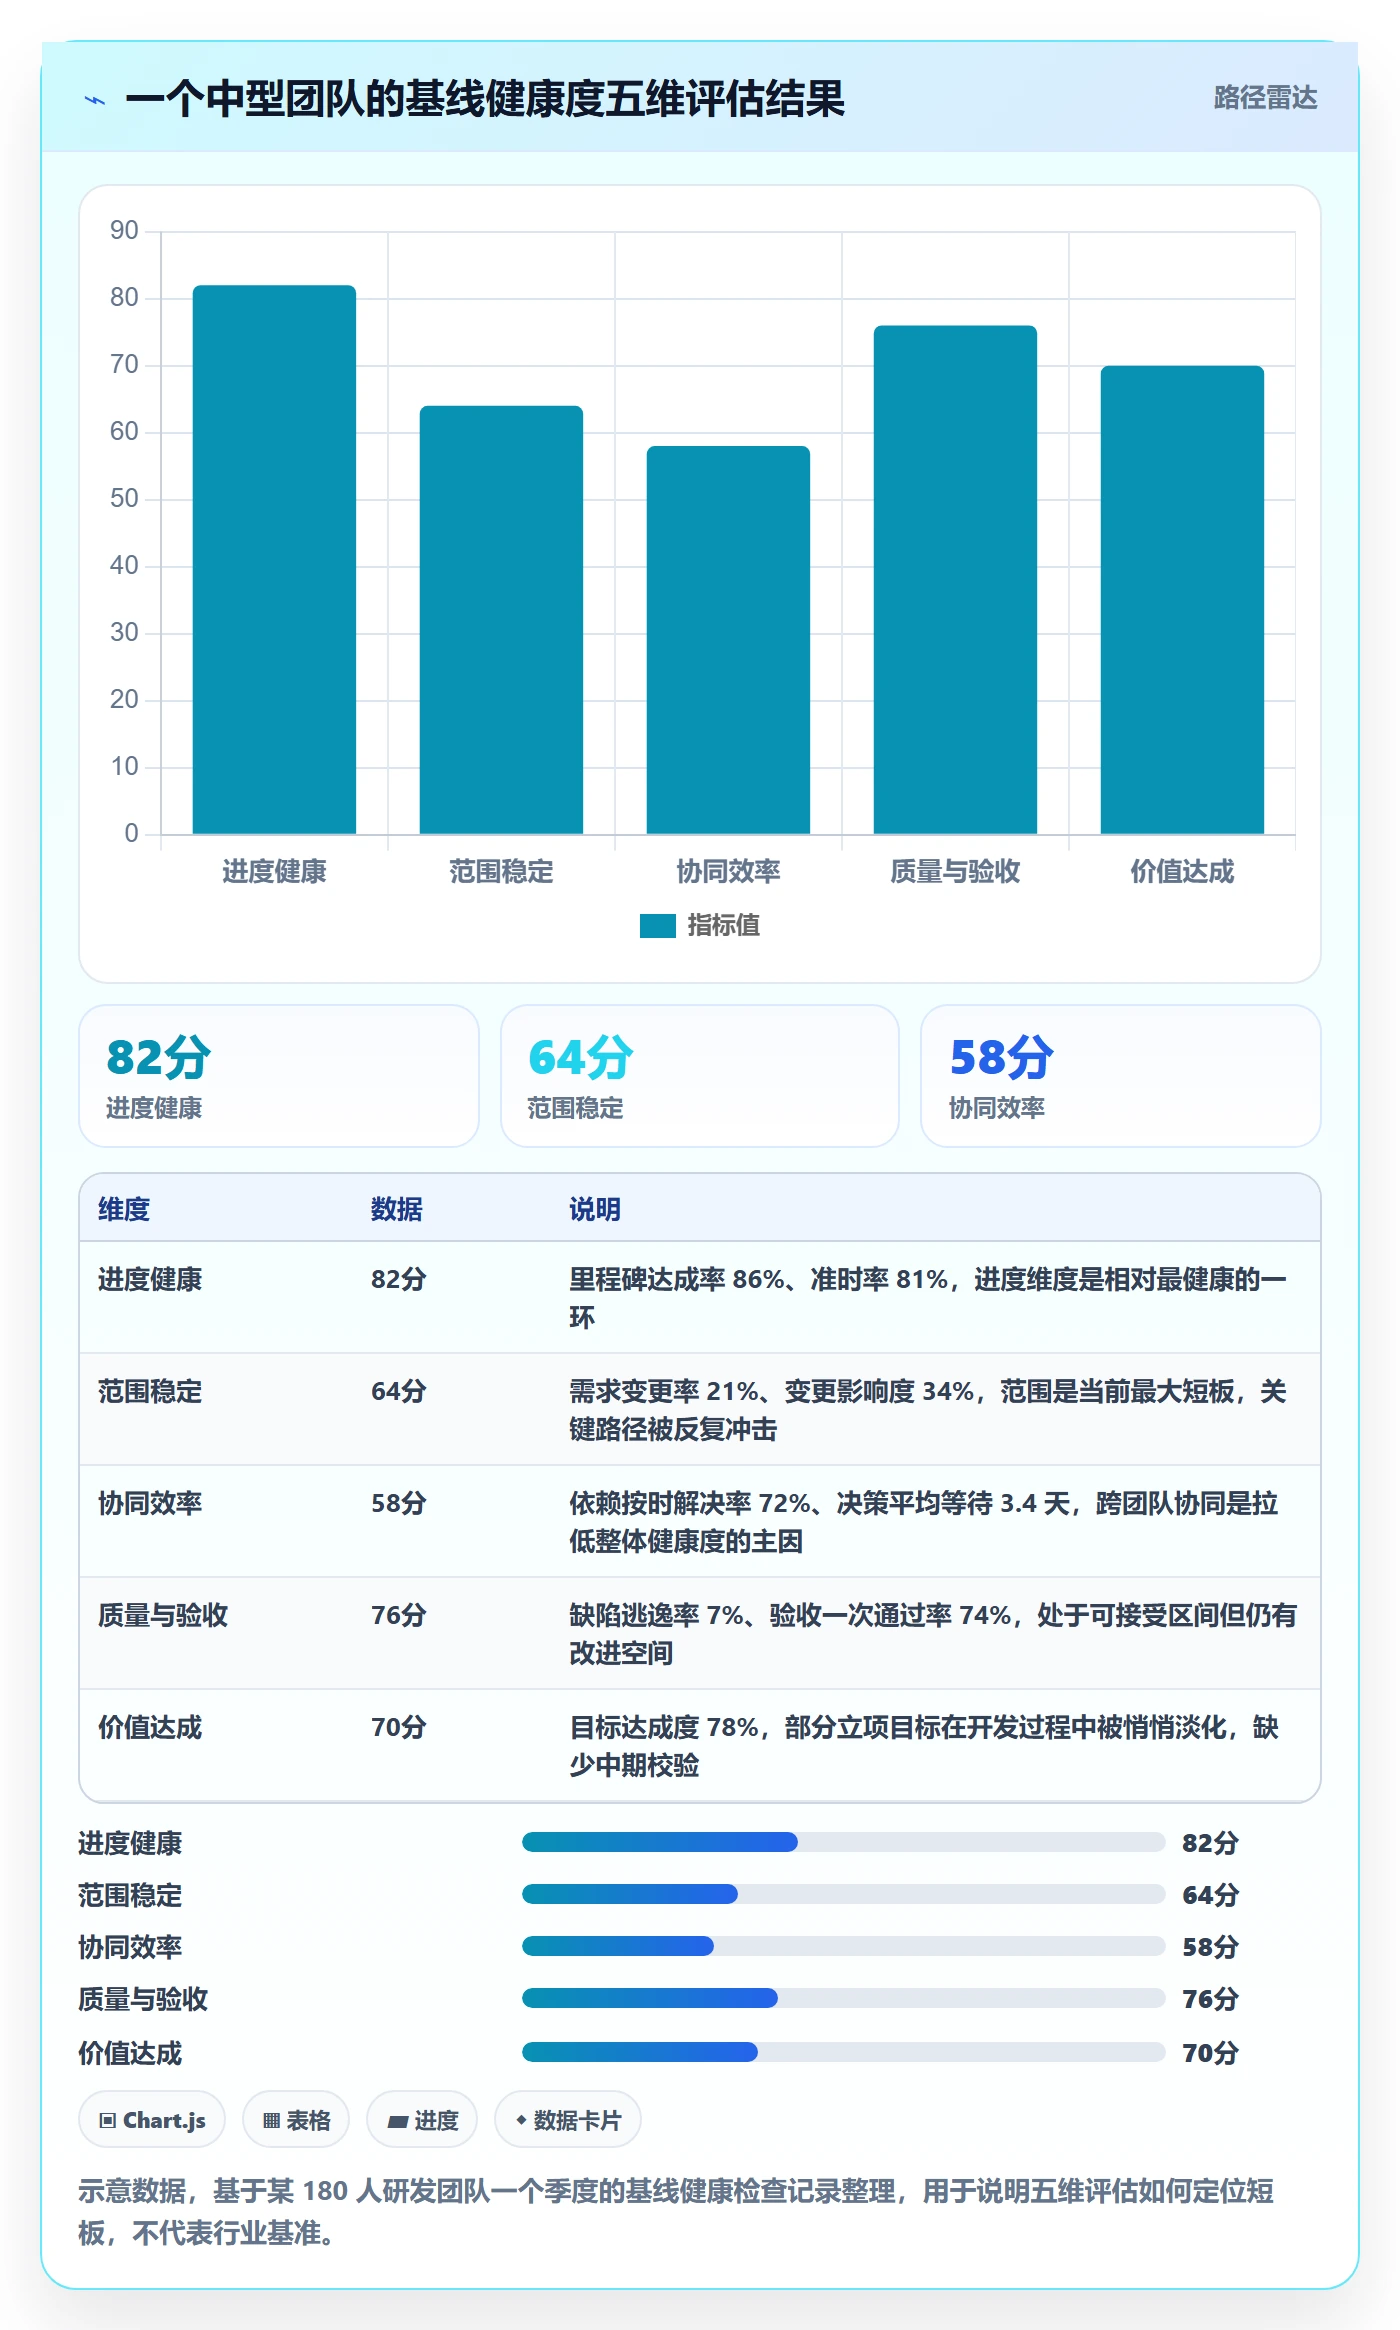Click the 进度健康 progress bar
The image size is (1400, 2330).
click(x=844, y=1842)
